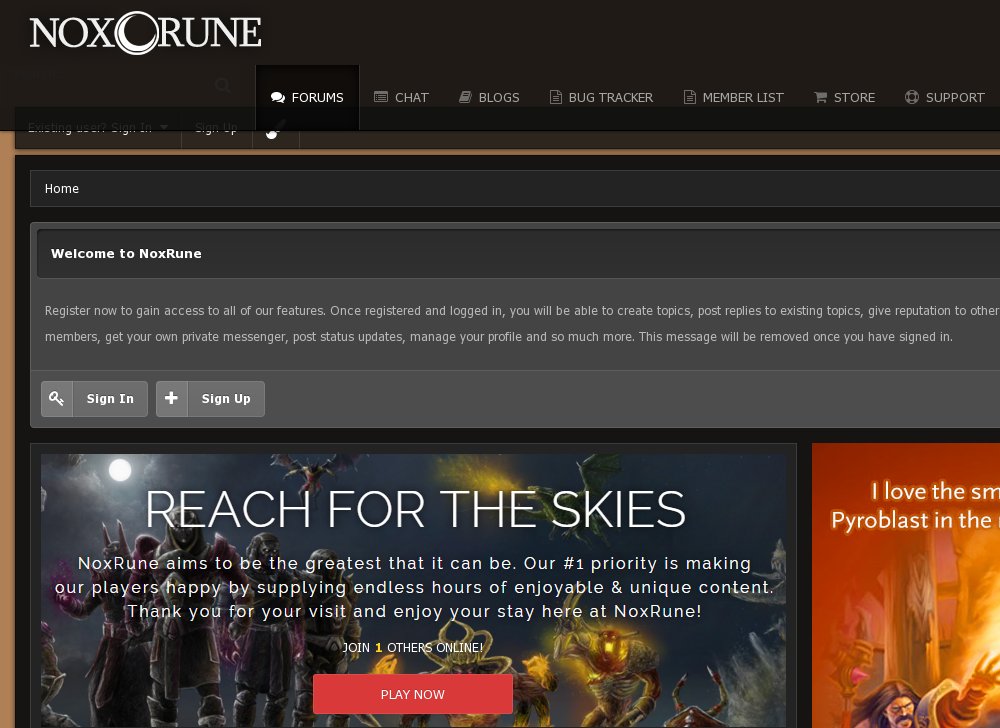Click the Chat keyboard icon
This screenshot has width=1000, height=728.
381,97
